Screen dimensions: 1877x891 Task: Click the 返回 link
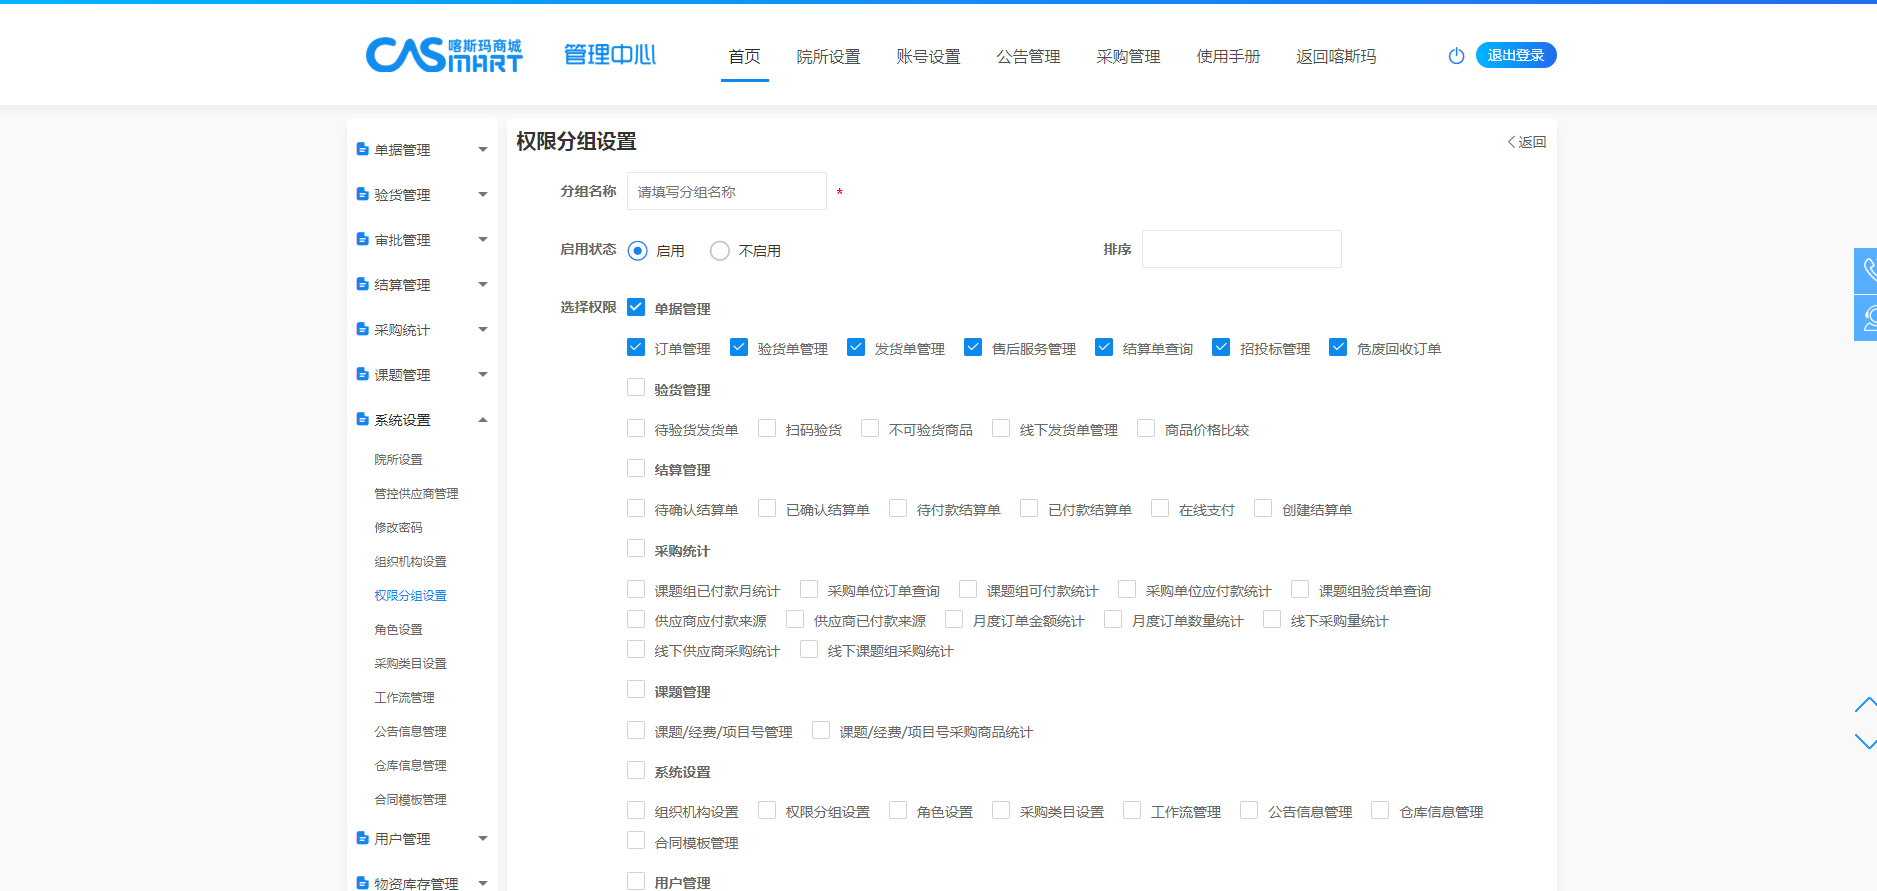[1527, 142]
